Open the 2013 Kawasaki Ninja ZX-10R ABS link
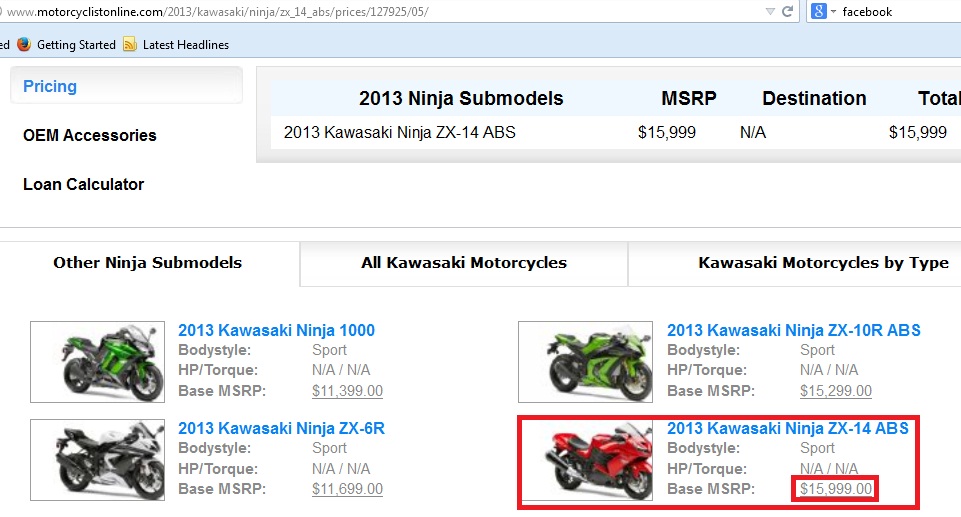This screenshot has width=961, height=517. tap(793, 330)
